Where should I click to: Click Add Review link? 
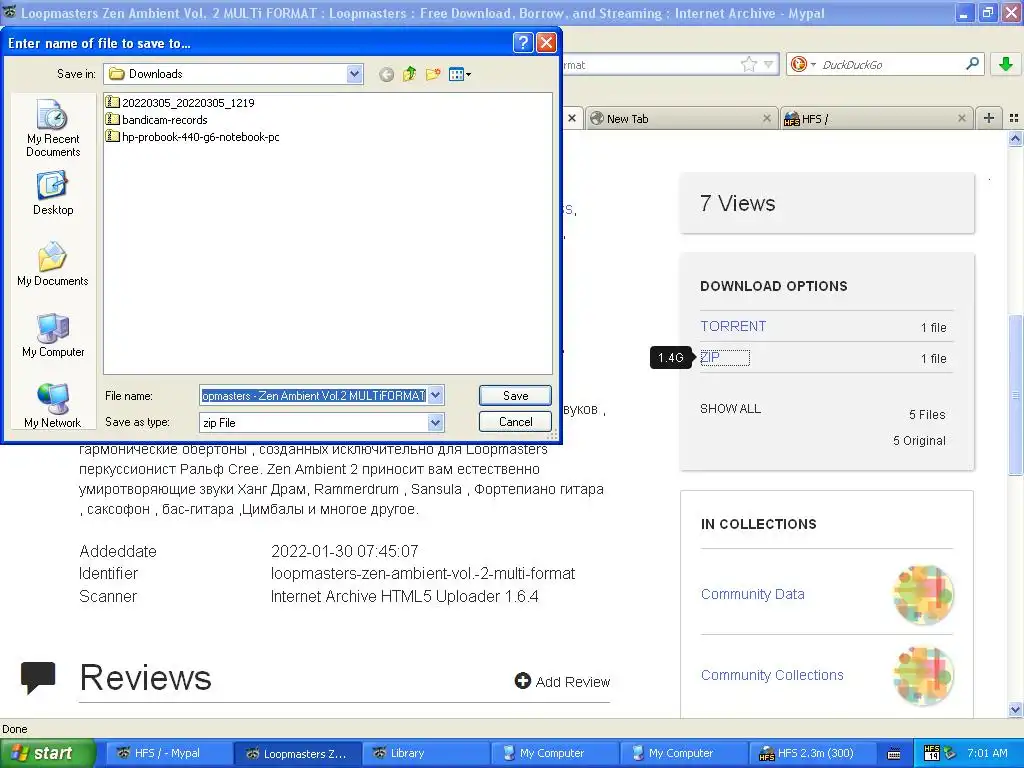562,682
